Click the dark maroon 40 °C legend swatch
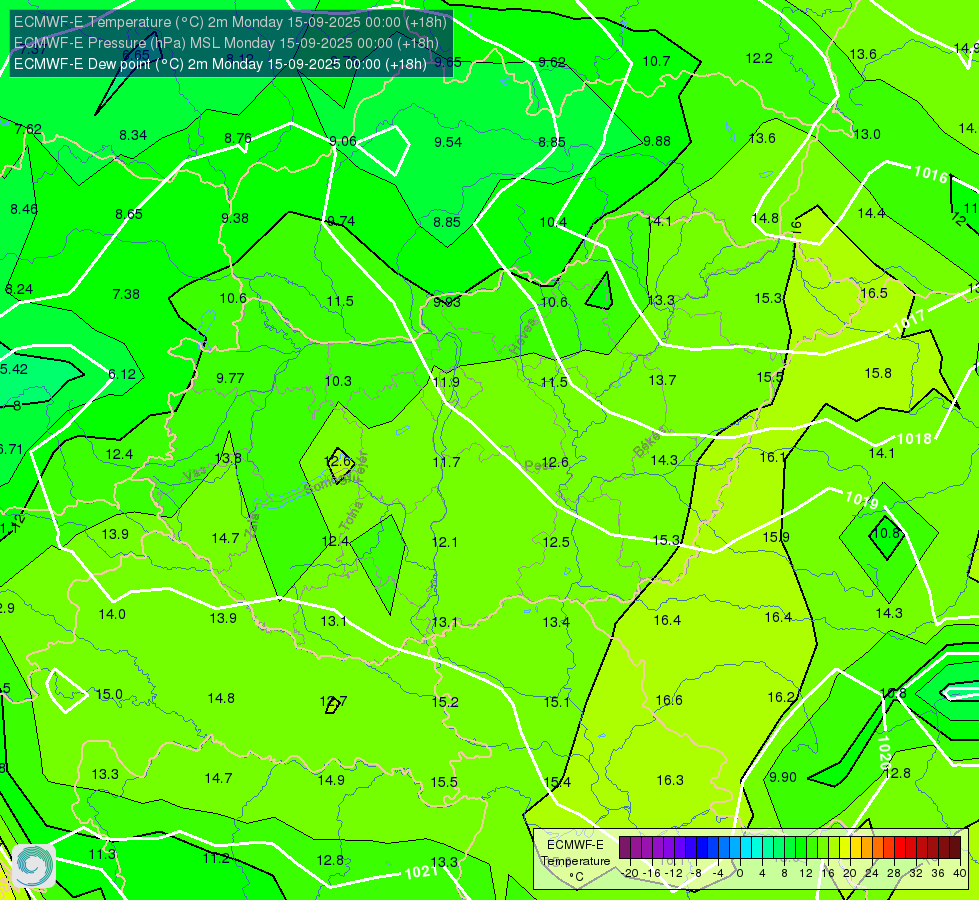979x900 pixels. 955,848
